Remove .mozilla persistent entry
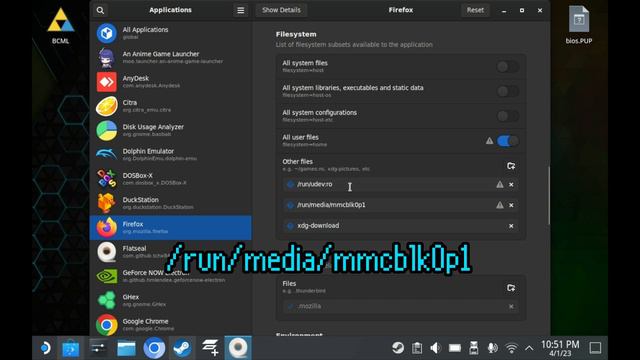Screen dimensions: 640x360 (x=511, y=307)
